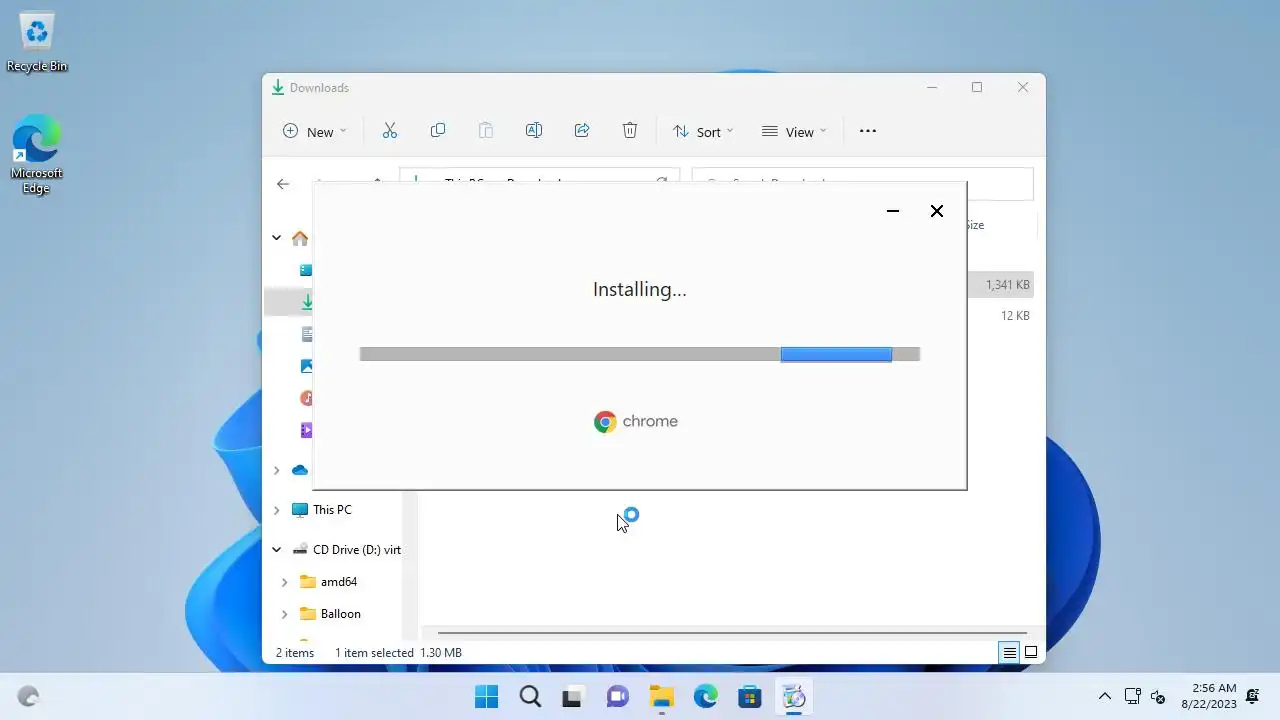Screen dimensions: 1280x720
Task: Expand the OneDrive tree node
Action: click(x=277, y=470)
